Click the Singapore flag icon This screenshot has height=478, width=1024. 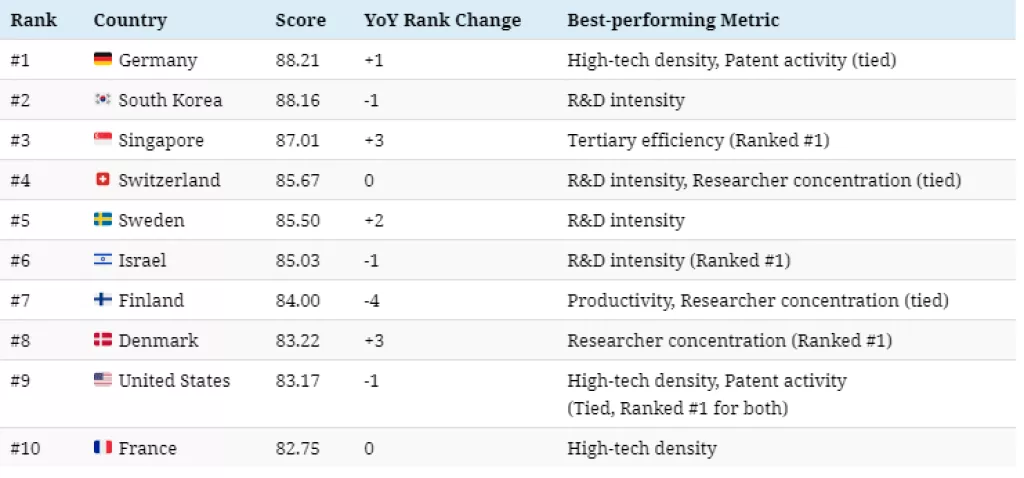coord(102,140)
